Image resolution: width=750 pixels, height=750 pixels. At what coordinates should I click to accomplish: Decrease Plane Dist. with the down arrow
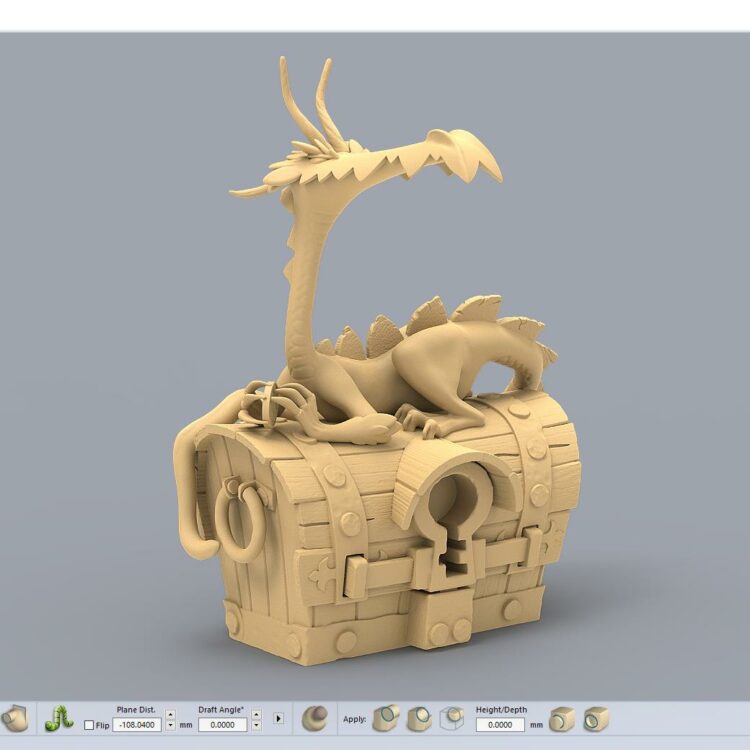(170, 725)
